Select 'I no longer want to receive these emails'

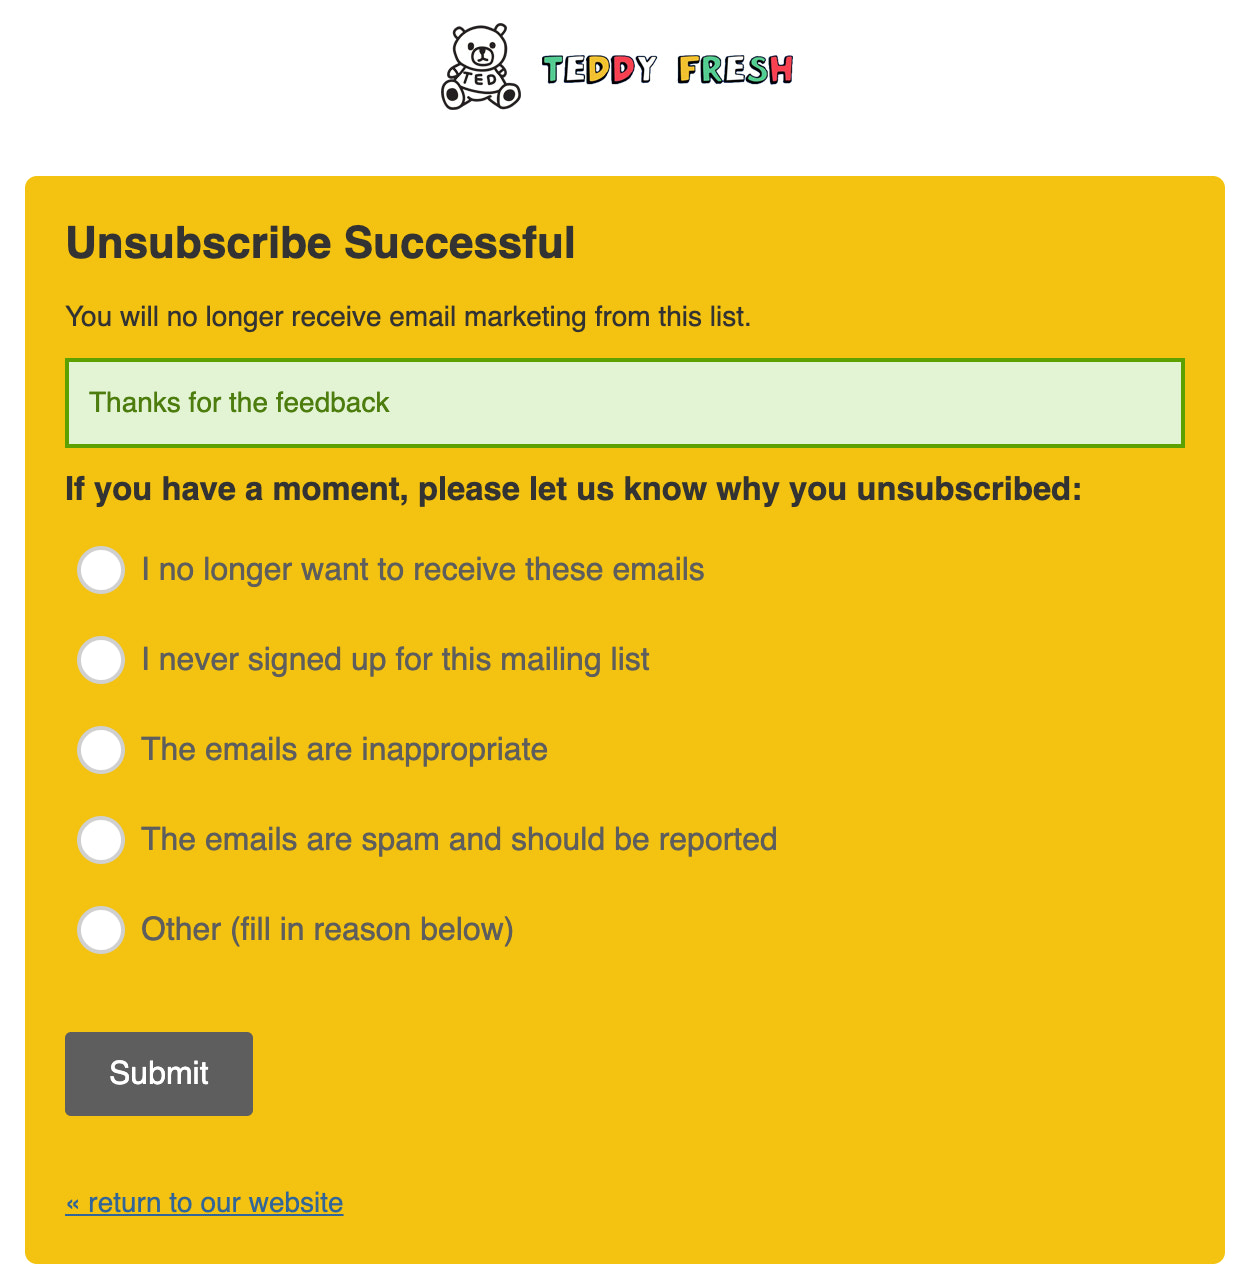(x=100, y=570)
